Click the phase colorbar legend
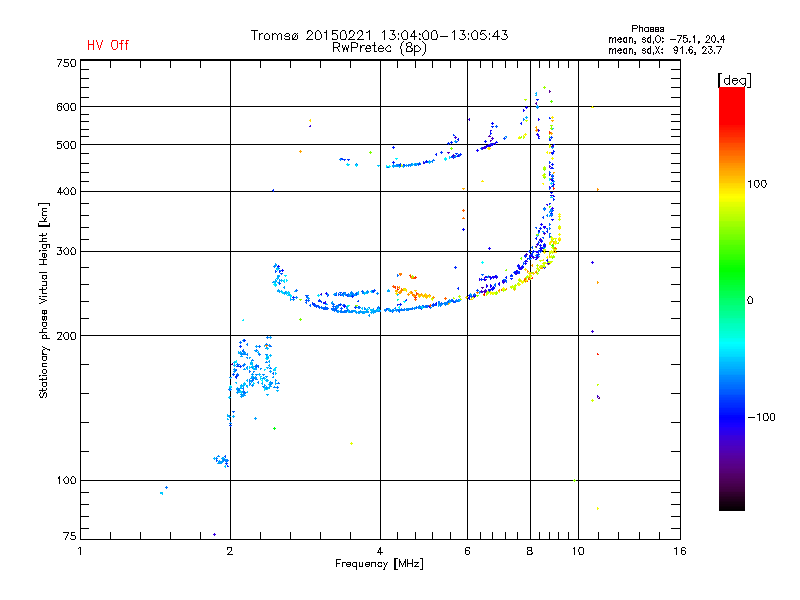 pyautogui.click(x=732, y=298)
